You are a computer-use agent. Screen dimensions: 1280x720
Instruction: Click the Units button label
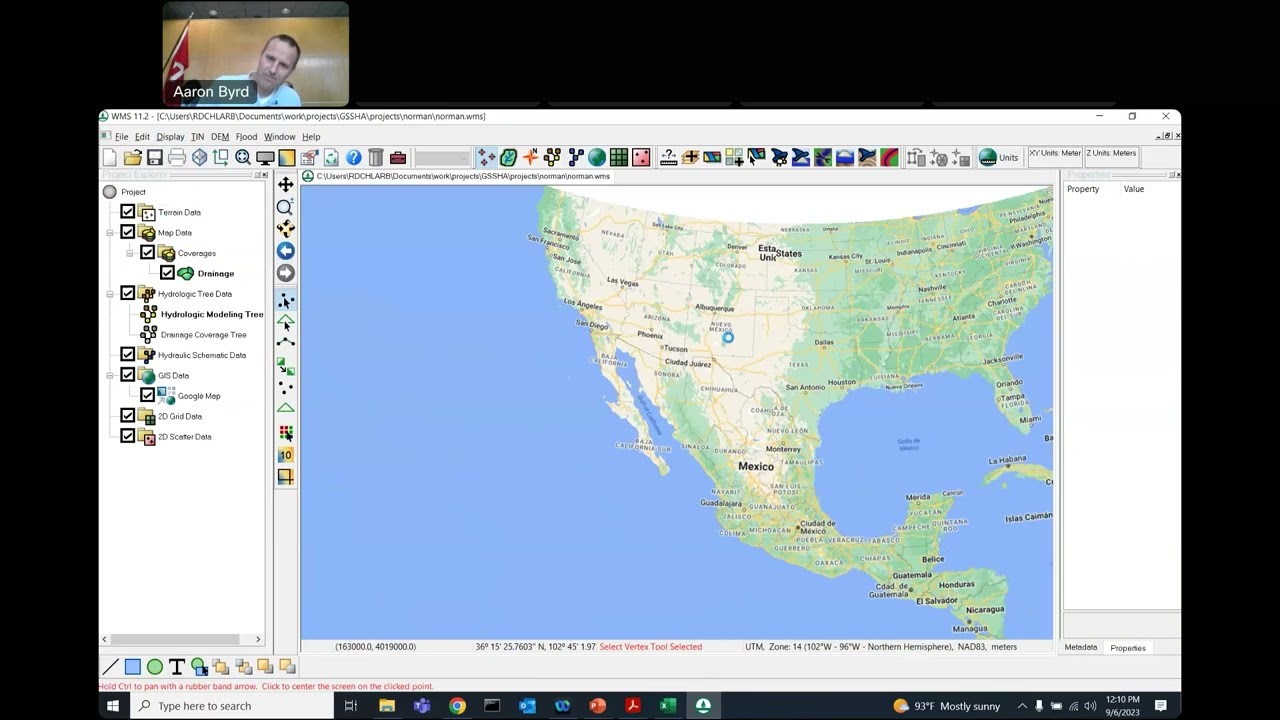[1008, 158]
